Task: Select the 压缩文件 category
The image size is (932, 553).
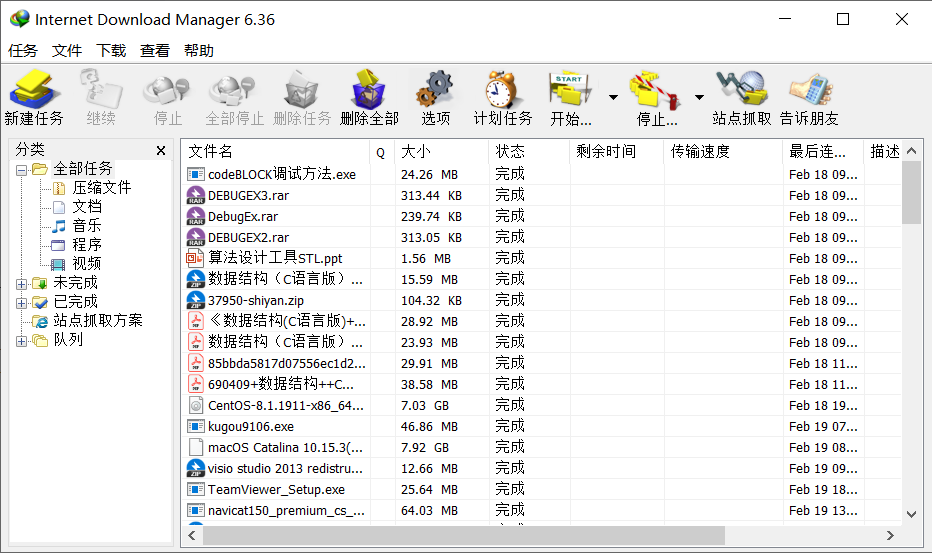Action: (101, 188)
